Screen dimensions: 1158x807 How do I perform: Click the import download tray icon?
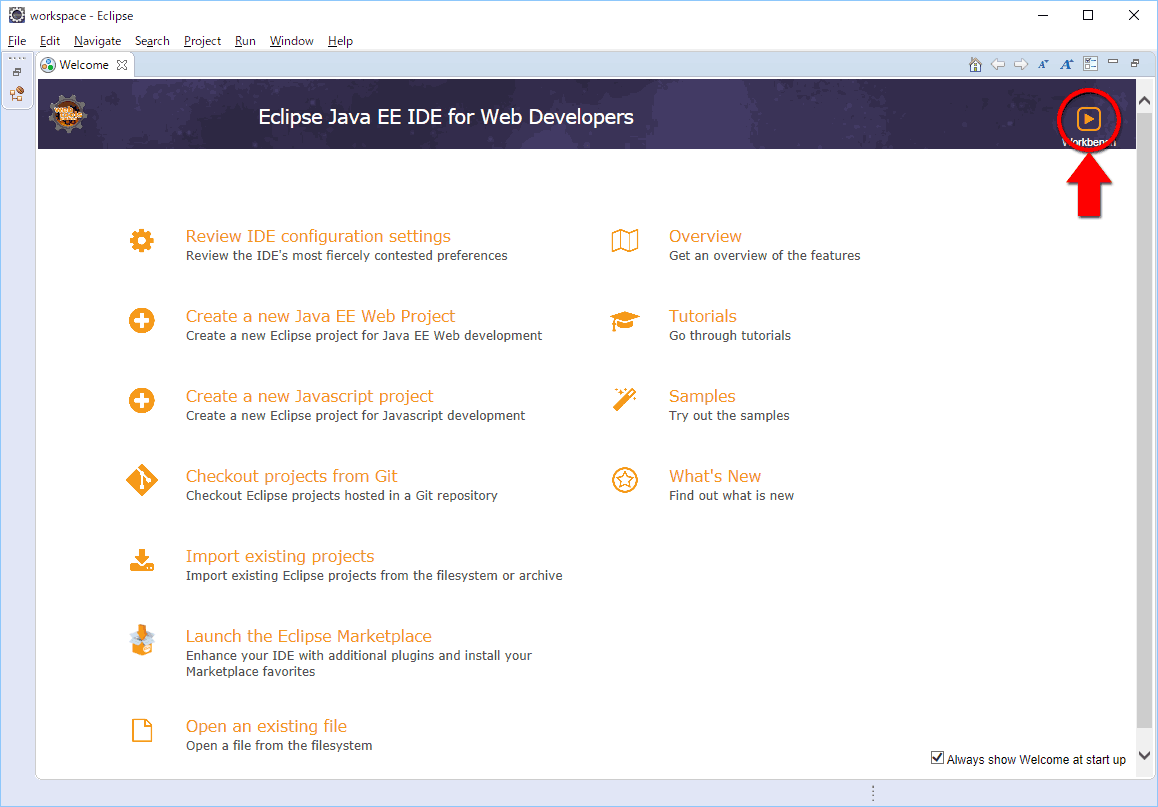point(142,560)
